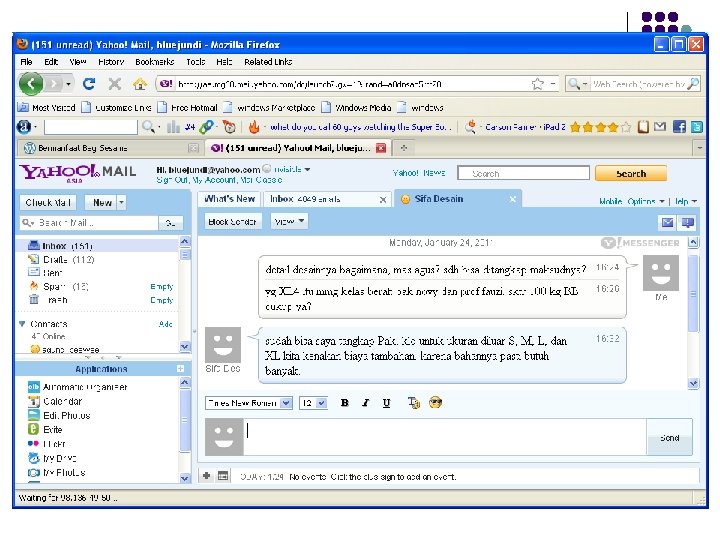Open the back-forward history dropdown arrow
Image resolution: width=720 pixels, height=540 pixels.
click(x=68, y=84)
